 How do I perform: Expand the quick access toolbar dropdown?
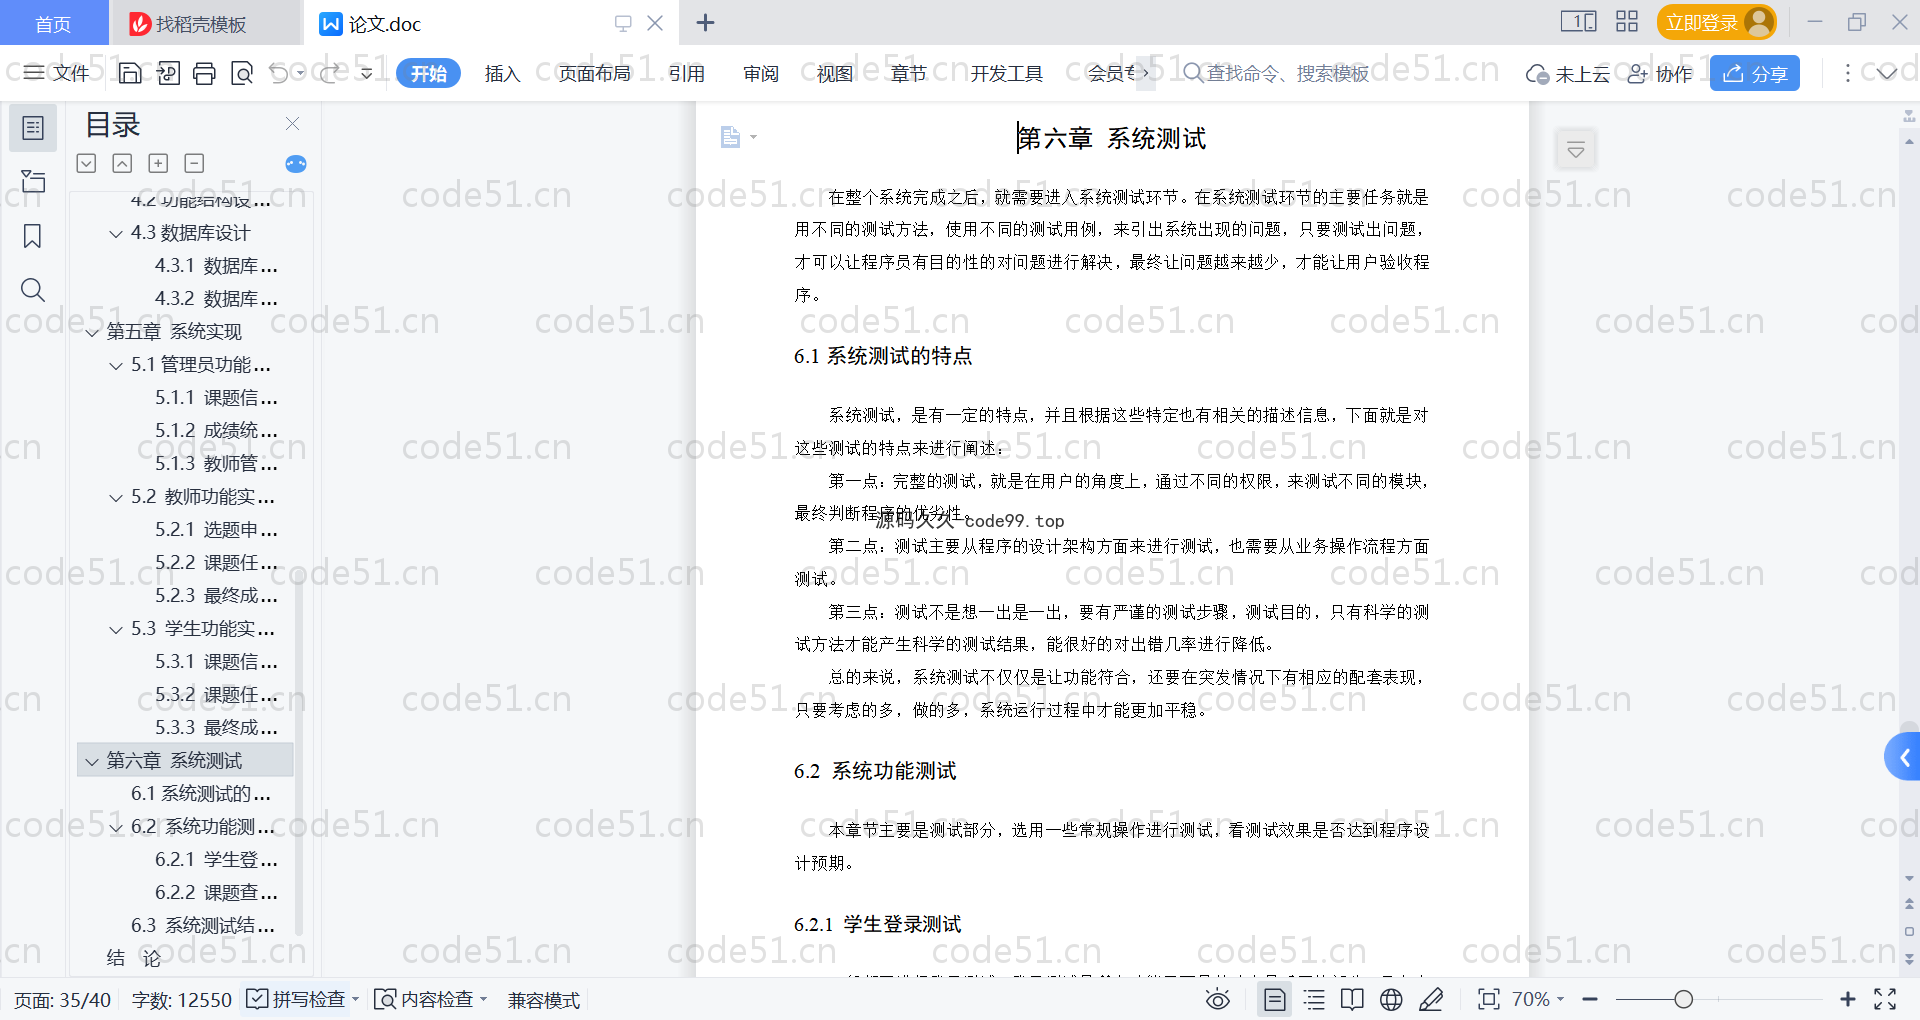367,73
